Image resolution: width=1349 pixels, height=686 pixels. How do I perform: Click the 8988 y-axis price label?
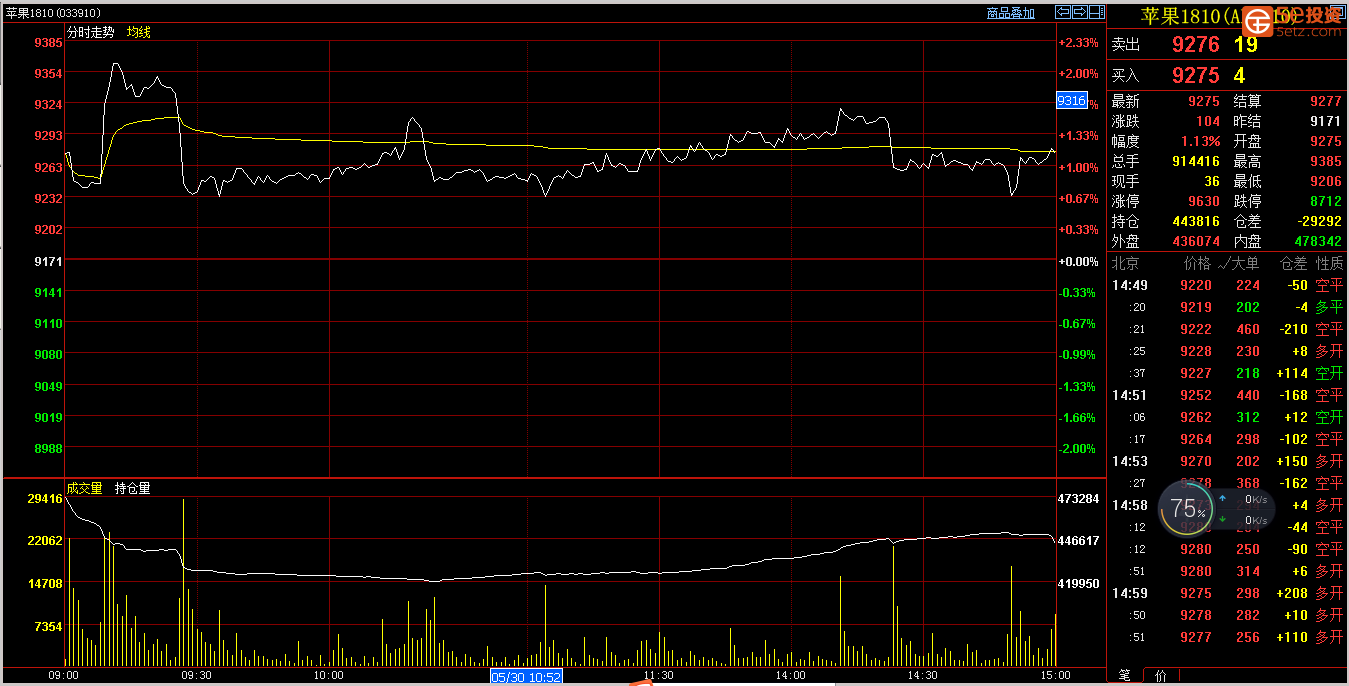pyautogui.click(x=48, y=448)
